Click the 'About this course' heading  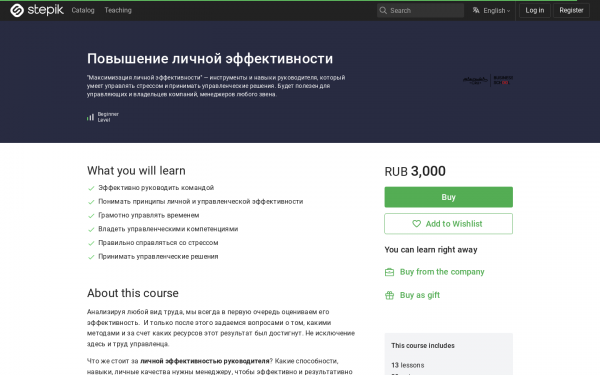(x=133, y=293)
